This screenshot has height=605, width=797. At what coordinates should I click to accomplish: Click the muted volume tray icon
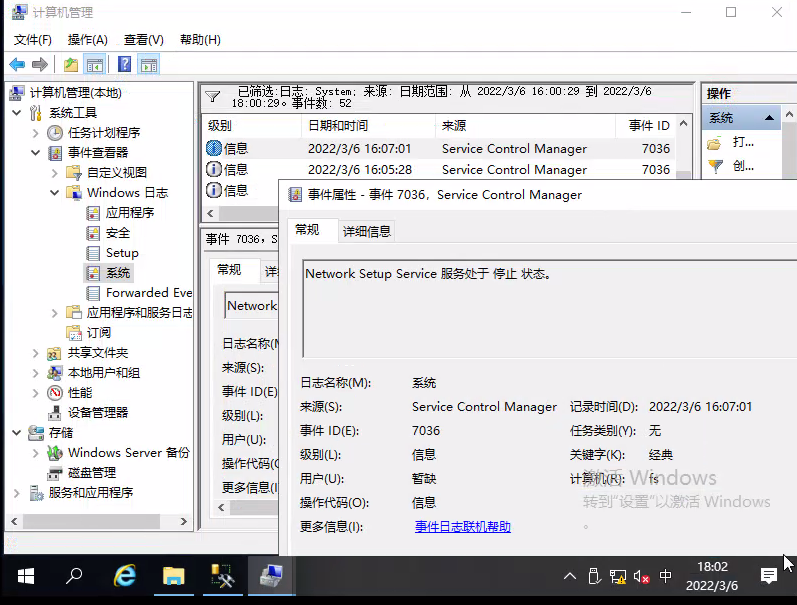641,577
